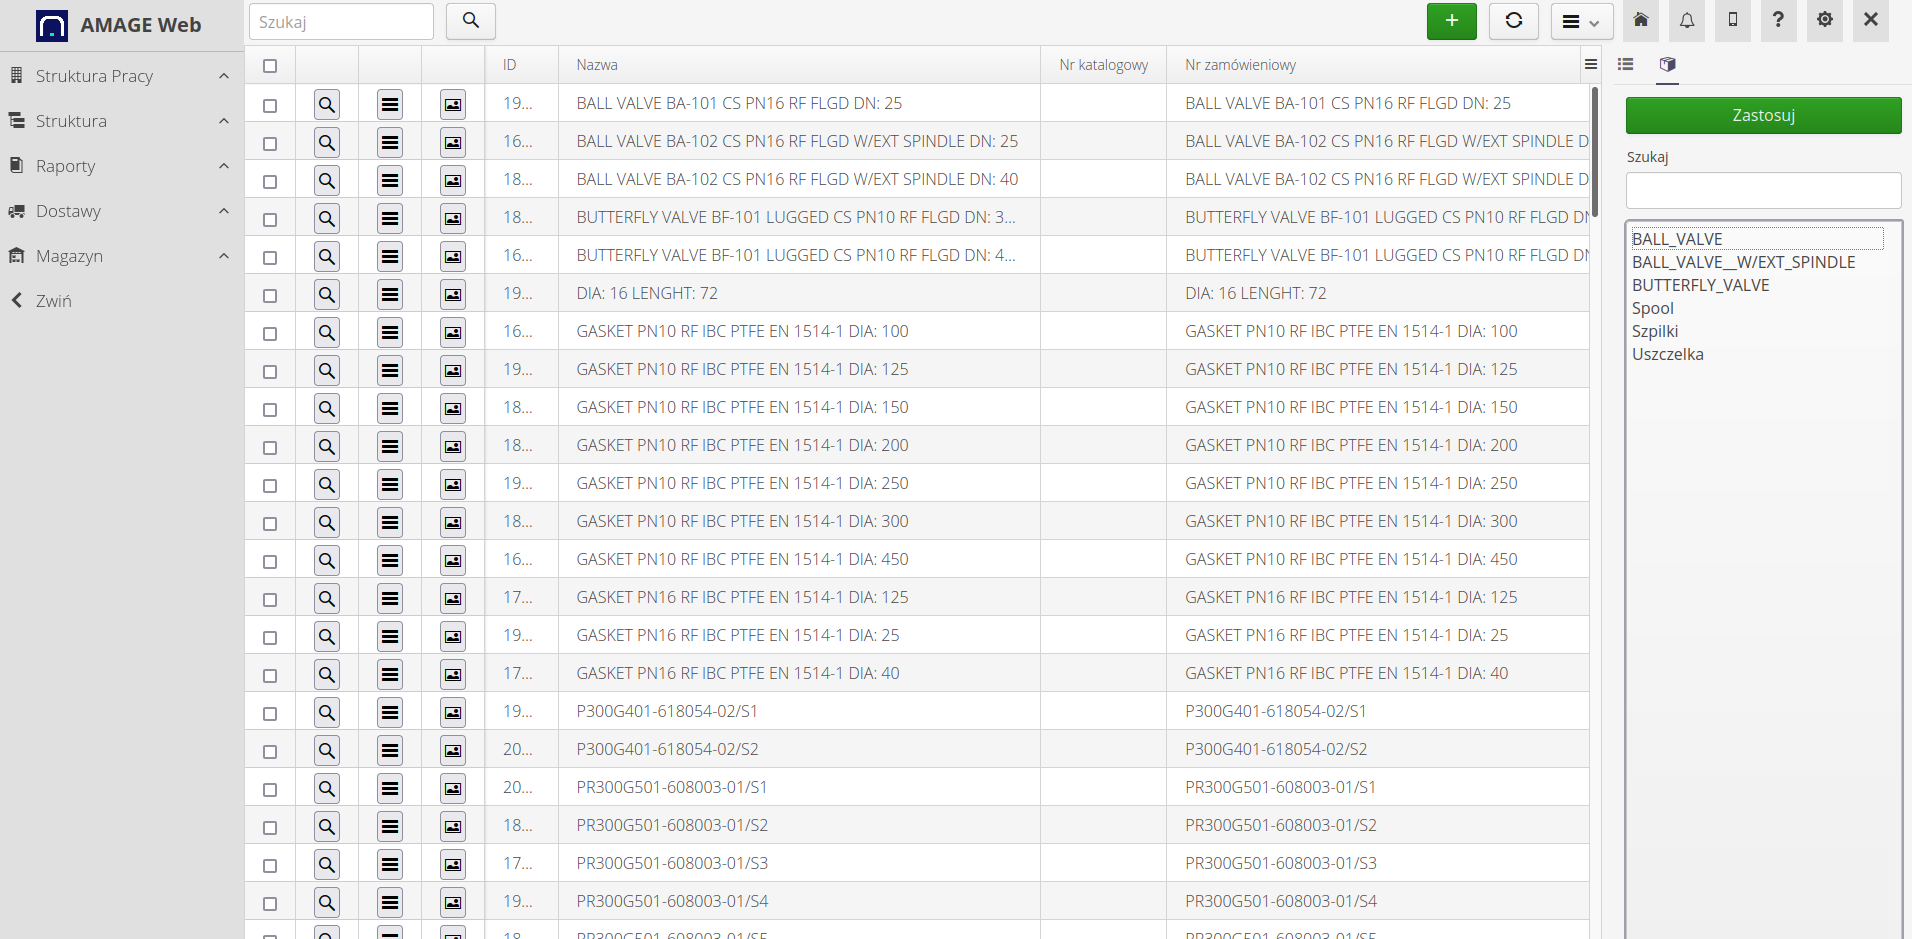Click the green add new item button
Image resolution: width=1912 pixels, height=939 pixels.
pos(1451,21)
